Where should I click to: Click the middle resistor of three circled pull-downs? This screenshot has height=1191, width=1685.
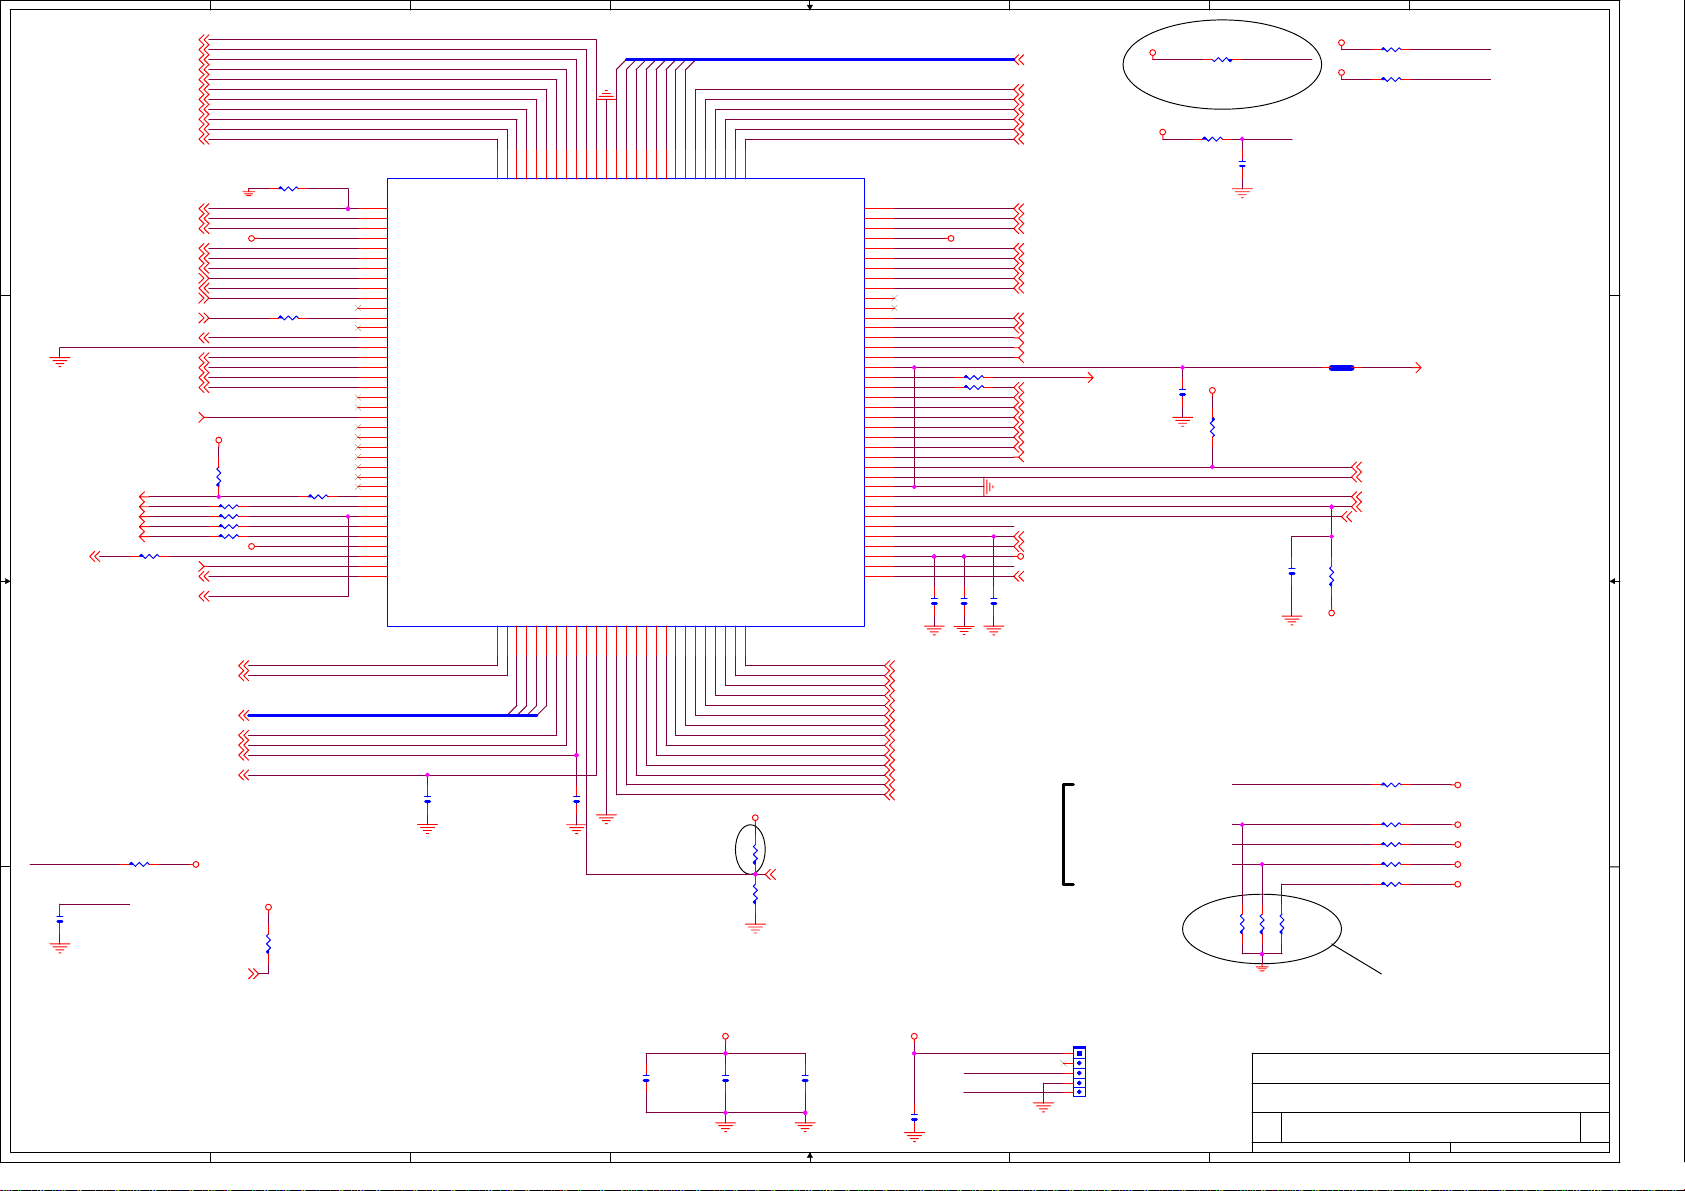[x=1262, y=924]
